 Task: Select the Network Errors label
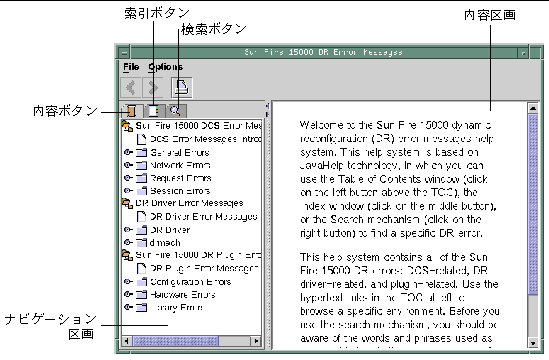point(180,165)
